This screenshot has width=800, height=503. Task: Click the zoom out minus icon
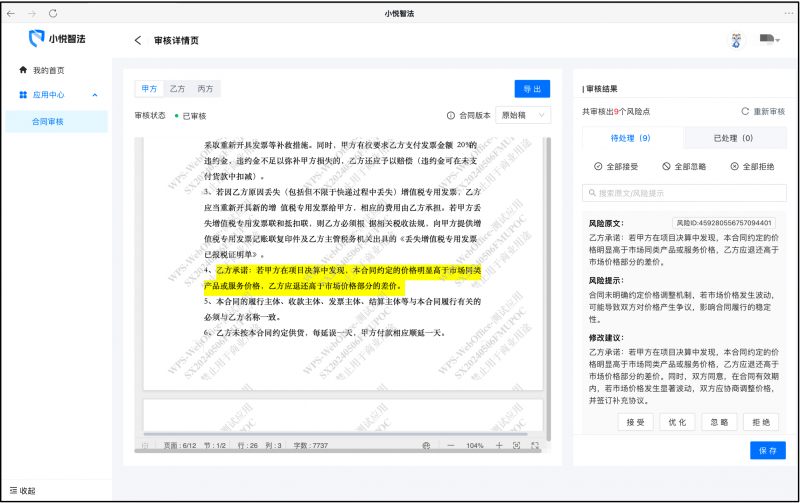click(451, 445)
